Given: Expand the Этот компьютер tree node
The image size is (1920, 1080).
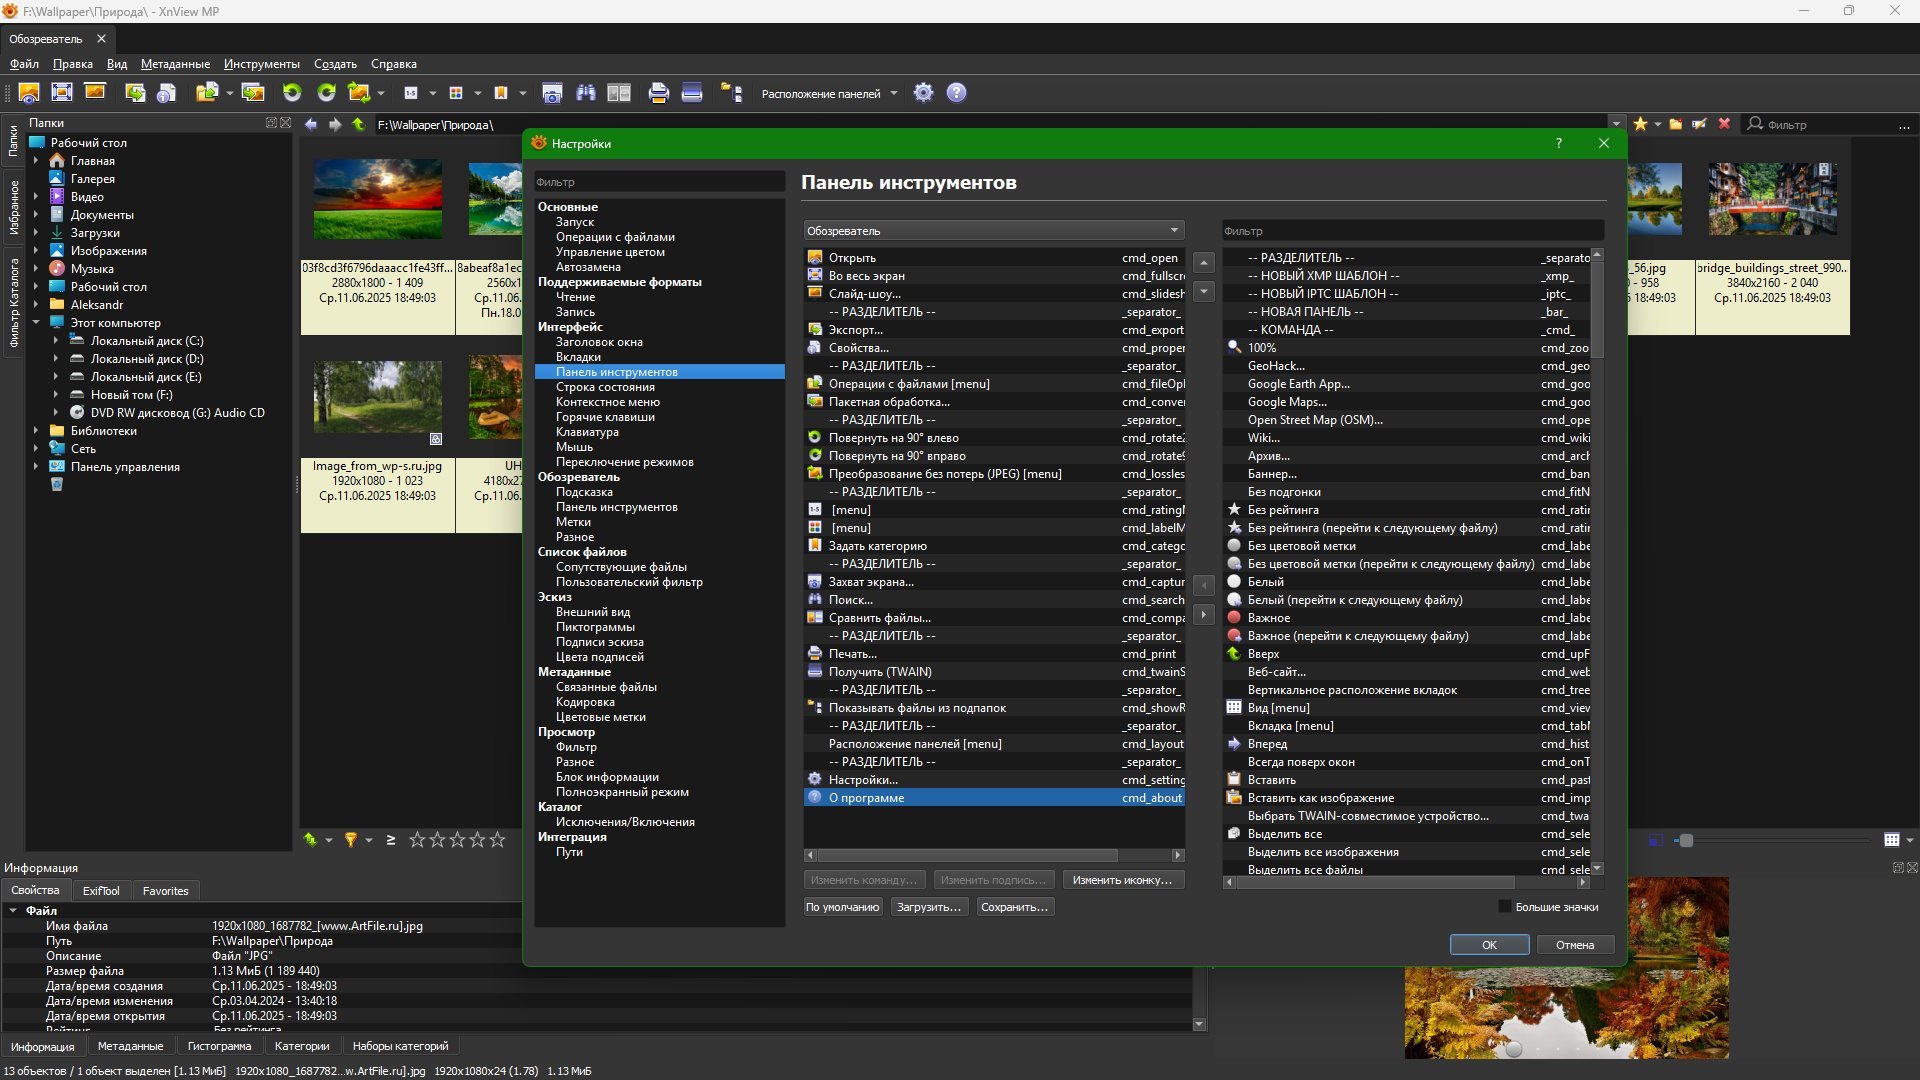Looking at the screenshot, I should 36,323.
